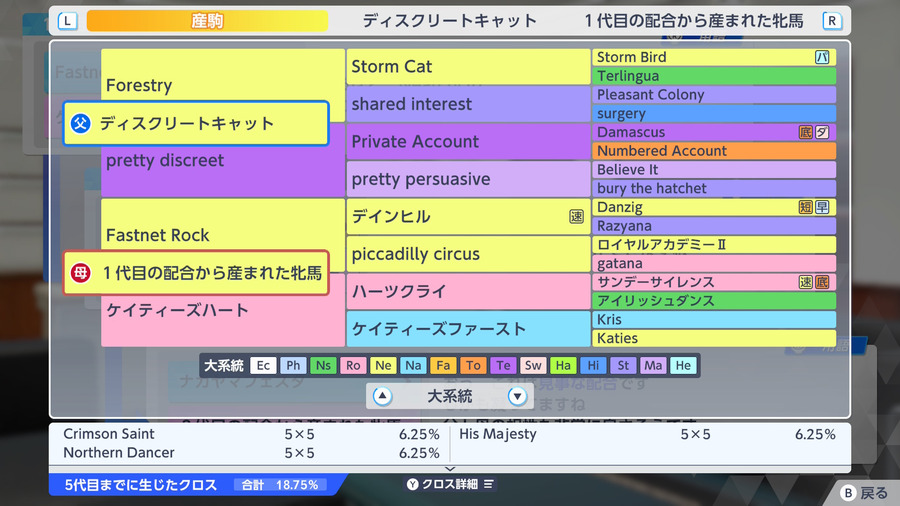Select the 産駒 tab
Viewport: 900px width, 506px height.
[207, 21]
